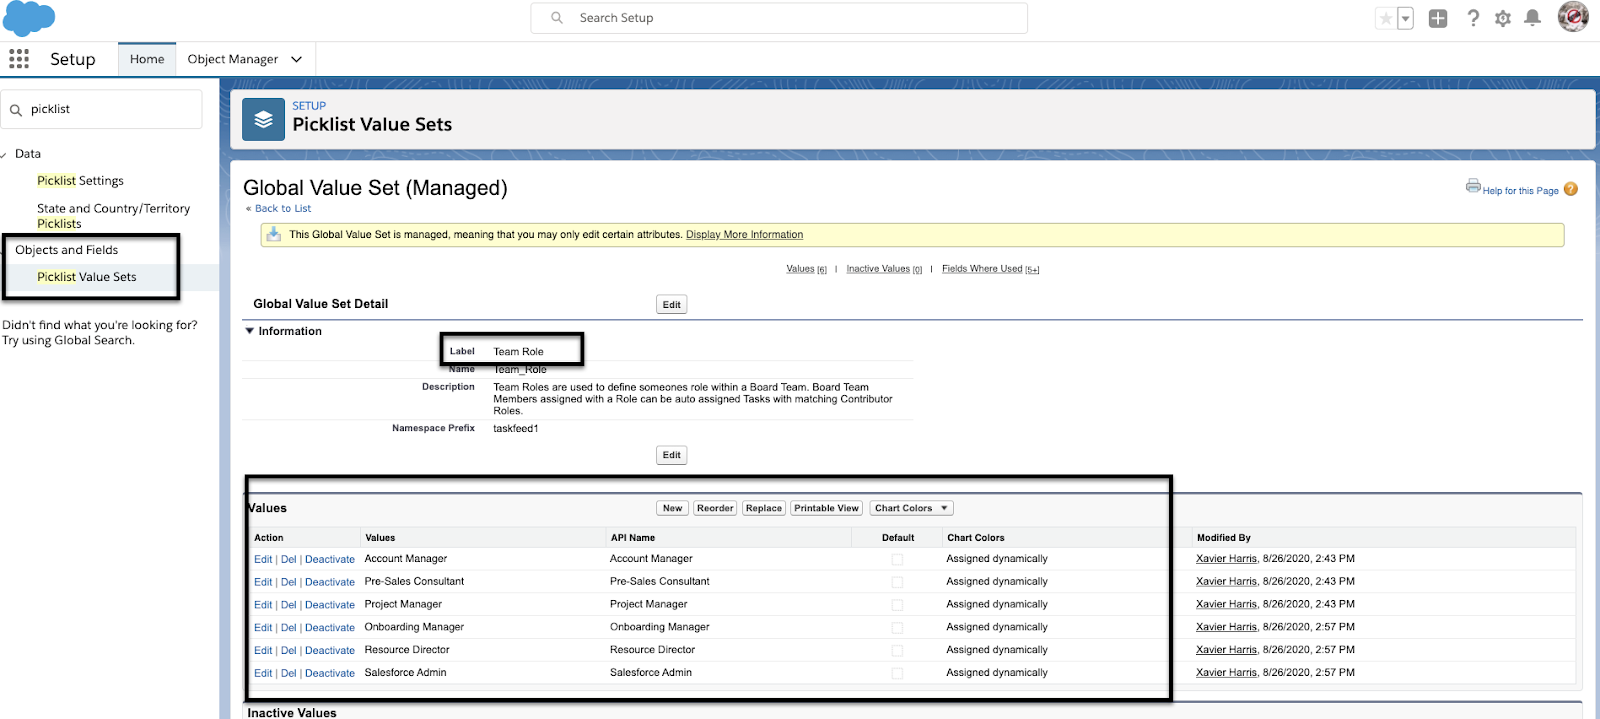Viewport: 1600px width, 719px height.
Task: Collapse the Data tree section
Action: coord(4,154)
